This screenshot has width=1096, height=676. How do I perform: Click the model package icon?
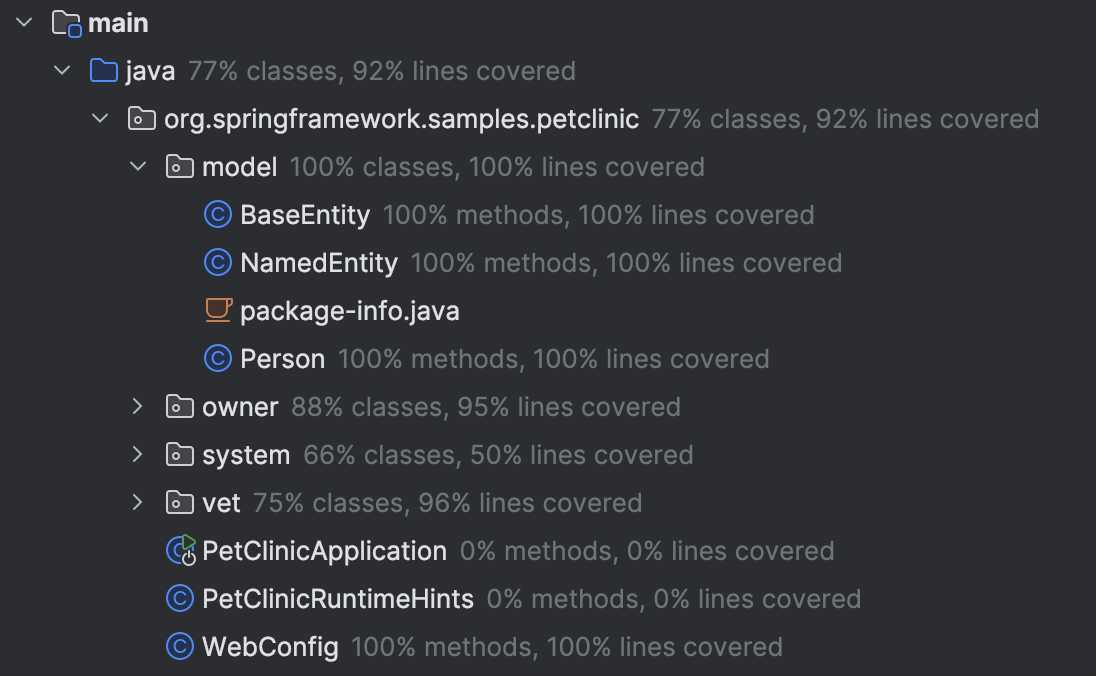180,166
